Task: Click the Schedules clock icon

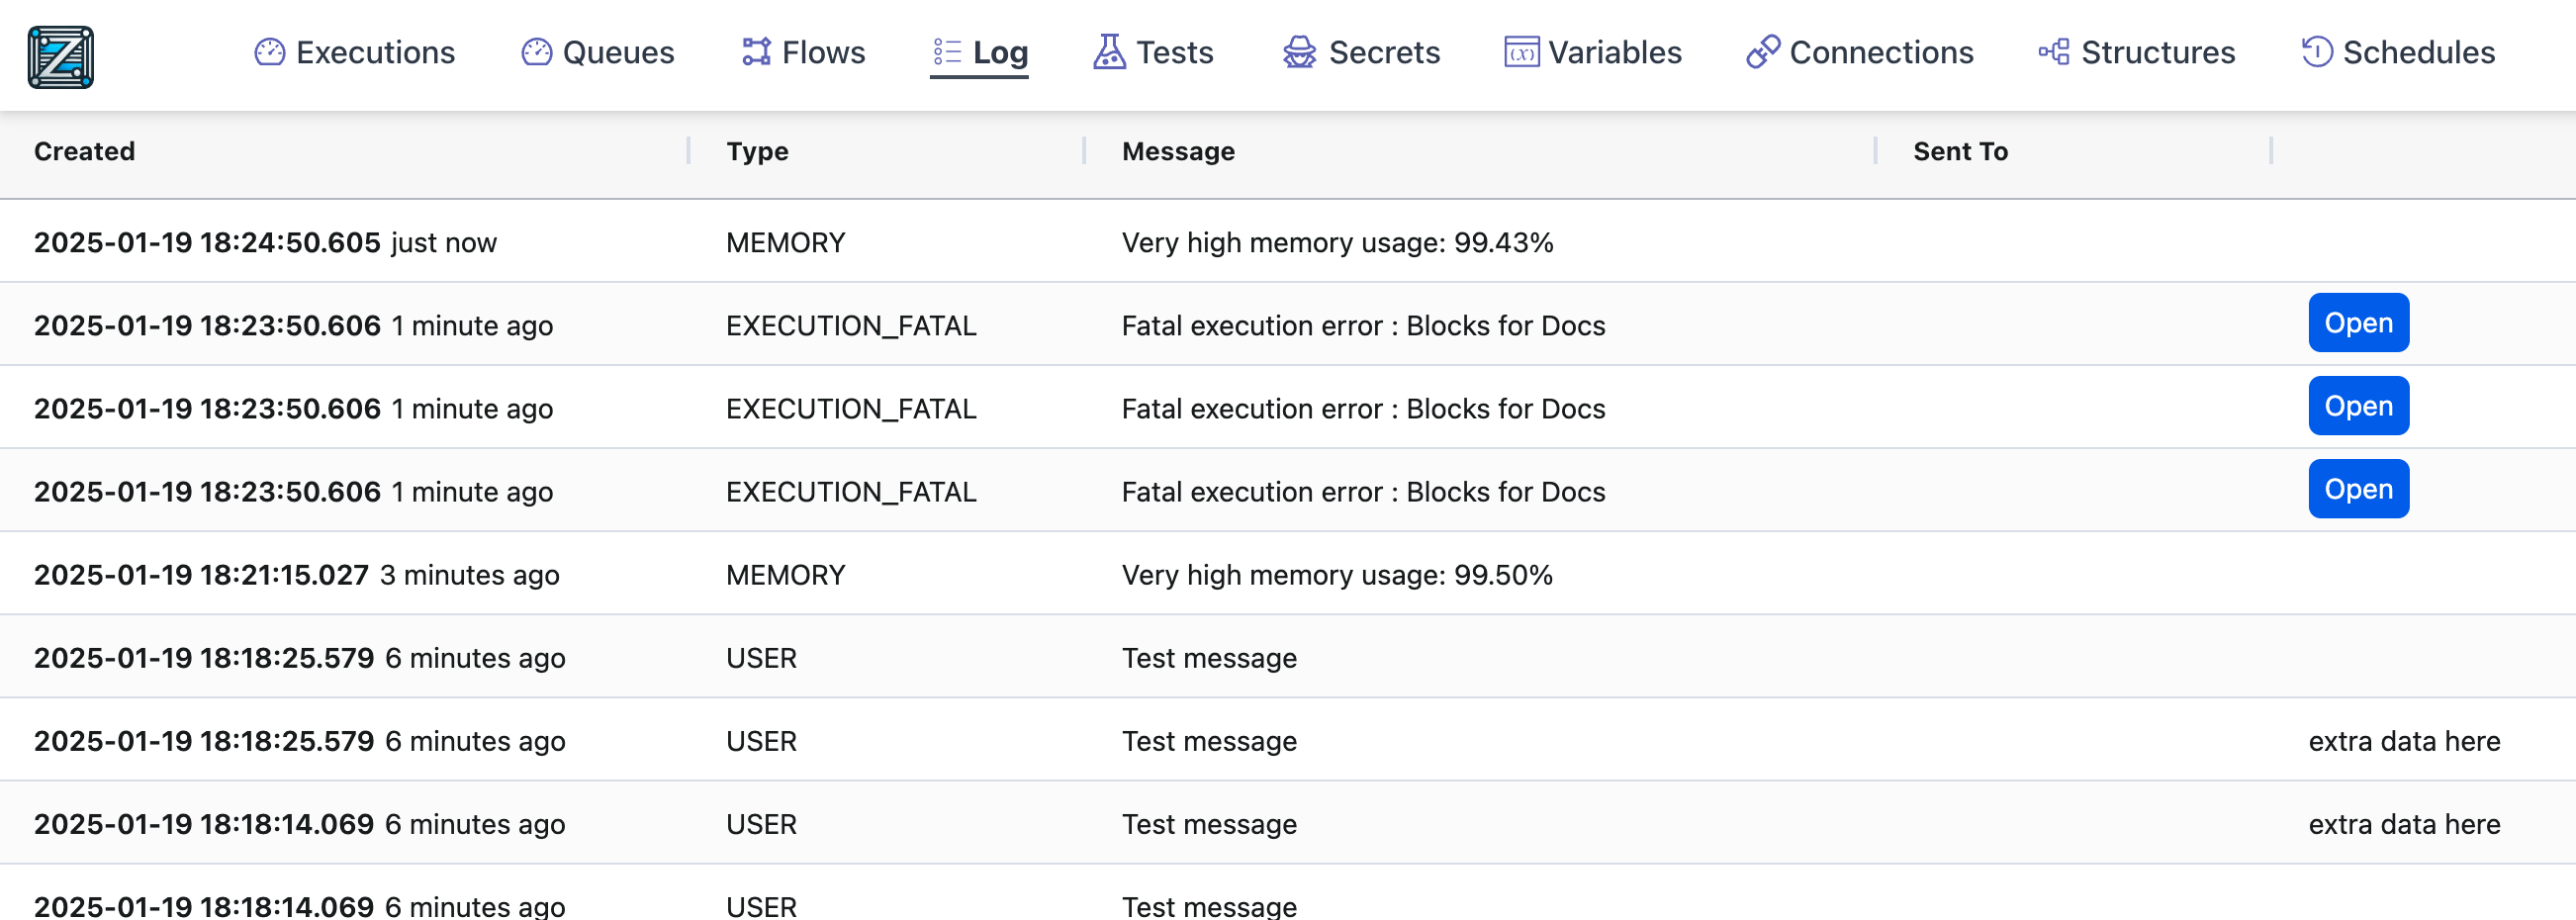Action: (2316, 52)
